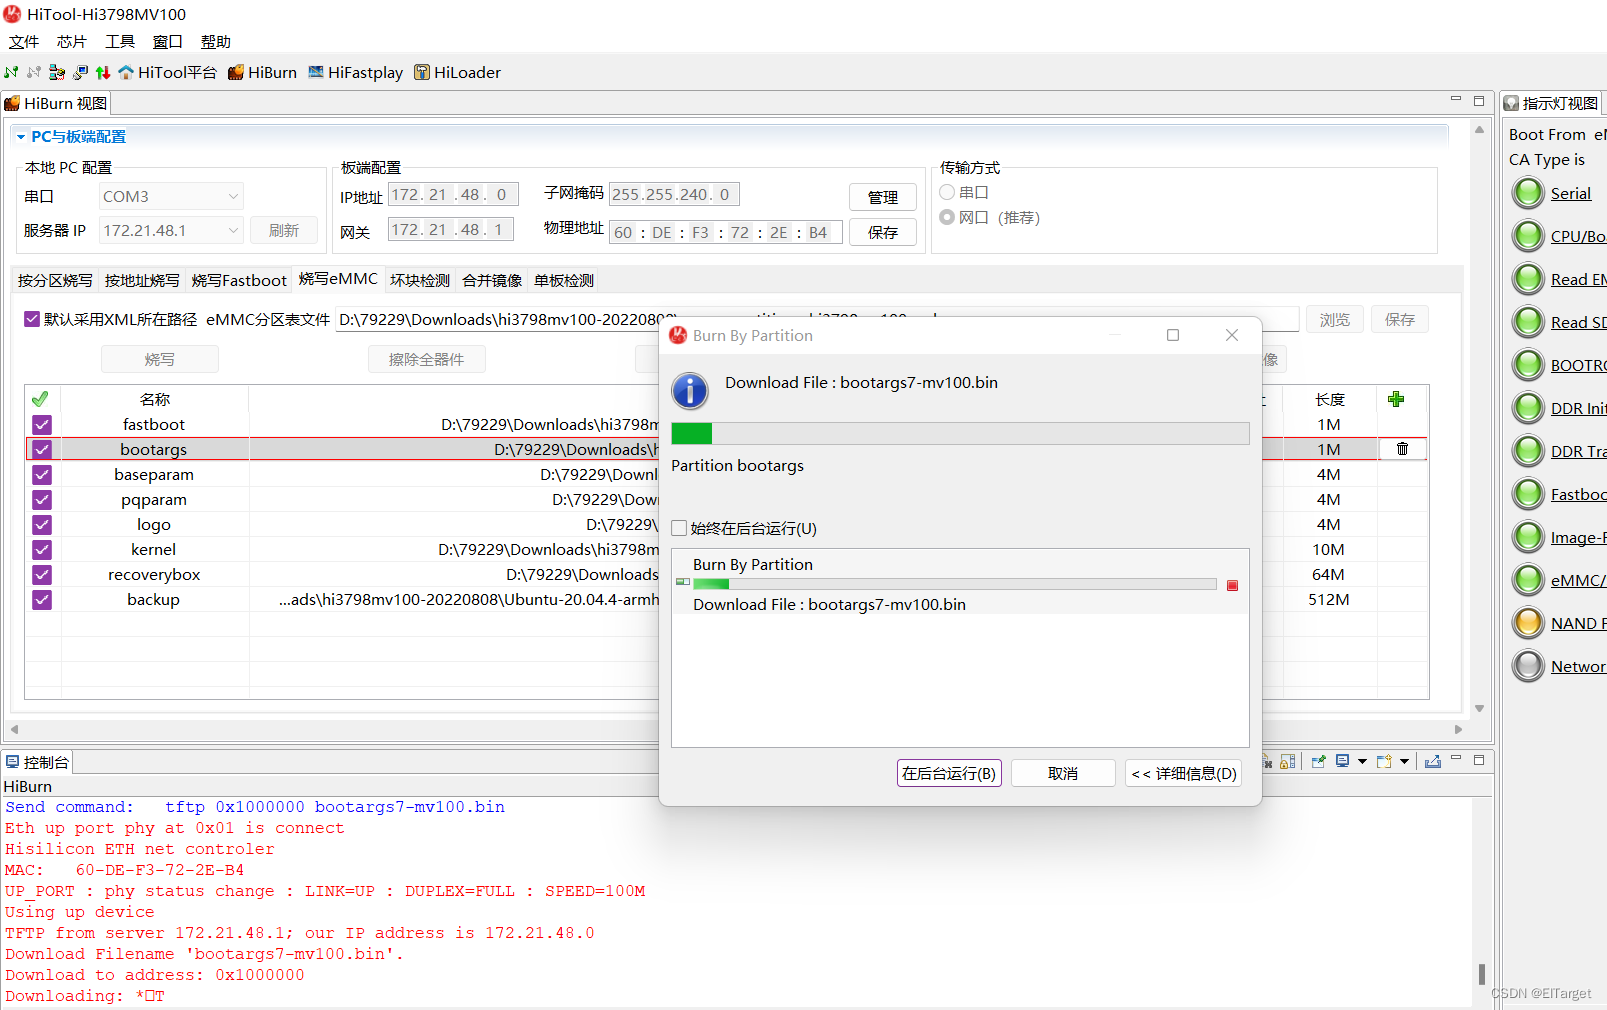Click the grey disconnect icon in toolbar
Image resolution: width=1607 pixels, height=1010 pixels.
(34, 72)
